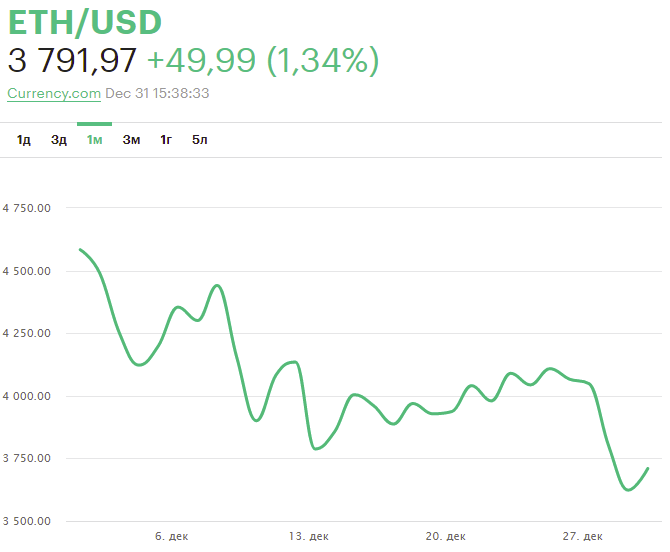The height and width of the screenshot is (552, 670).
Task: Click the Dec 31 15:38:33 timestamp
Action: pos(157,93)
